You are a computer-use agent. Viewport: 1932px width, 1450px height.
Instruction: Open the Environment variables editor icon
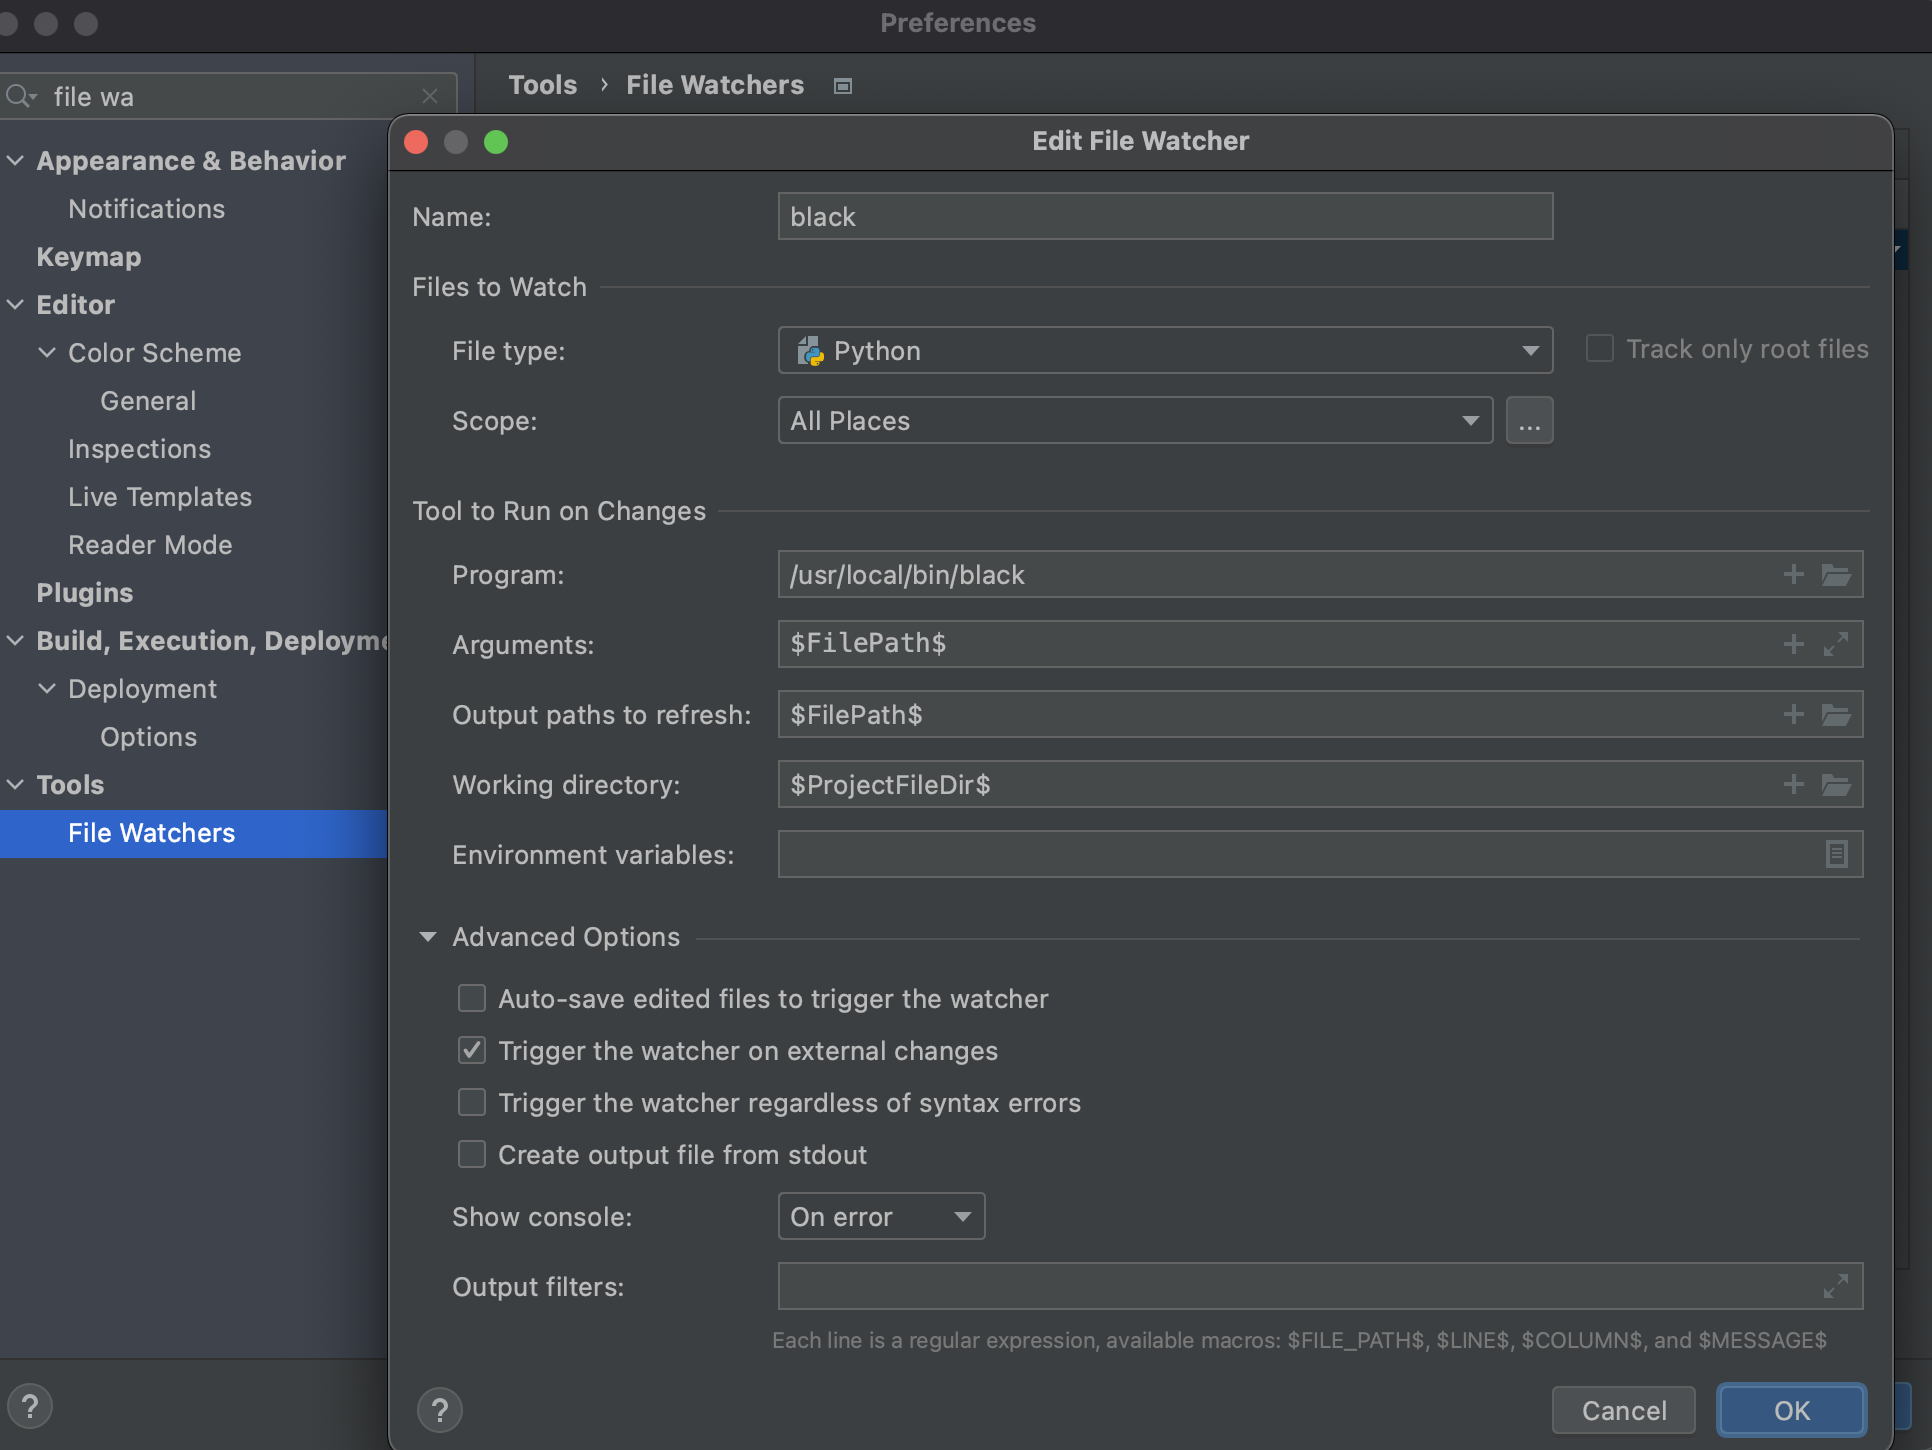coord(1836,854)
